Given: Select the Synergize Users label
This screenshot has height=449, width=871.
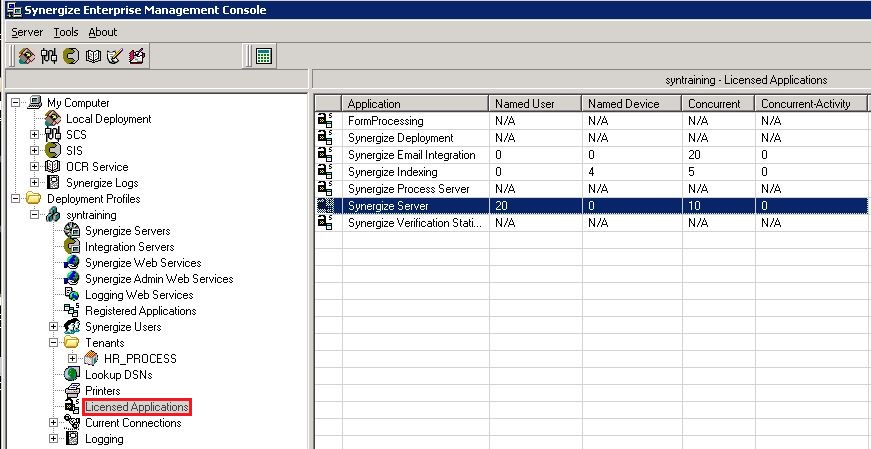Looking at the screenshot, I should [x=123, y=327].
